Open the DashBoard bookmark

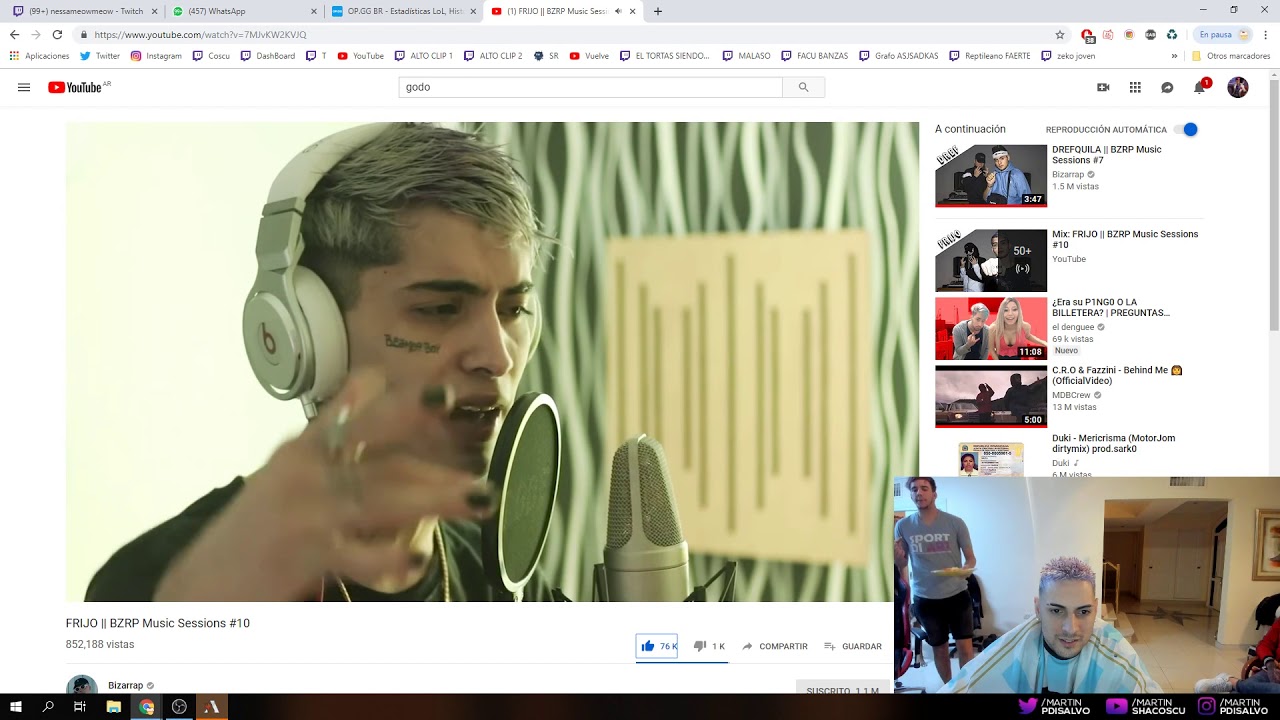(x=267, y=56)
